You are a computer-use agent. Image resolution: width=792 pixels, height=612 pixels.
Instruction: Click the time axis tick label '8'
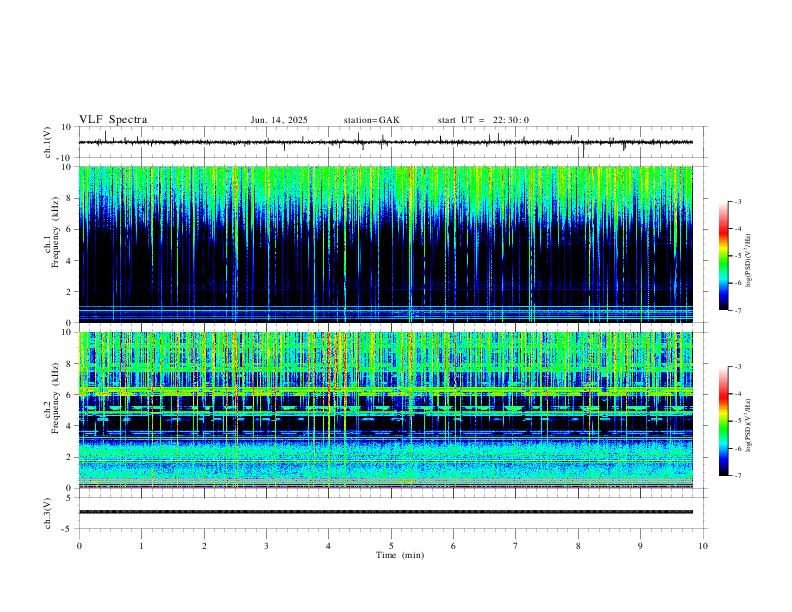point(578,546)
